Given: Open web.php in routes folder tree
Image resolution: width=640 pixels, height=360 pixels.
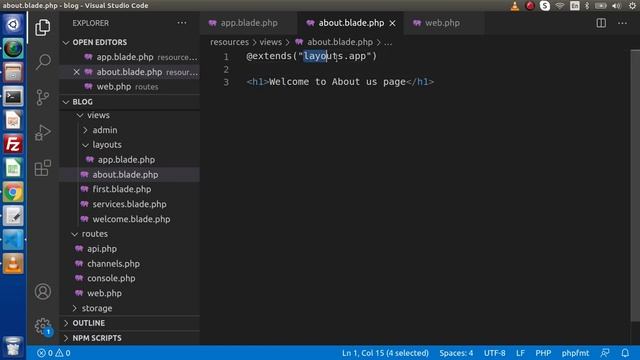Looking at the screenshot, I should click(130, 293).
